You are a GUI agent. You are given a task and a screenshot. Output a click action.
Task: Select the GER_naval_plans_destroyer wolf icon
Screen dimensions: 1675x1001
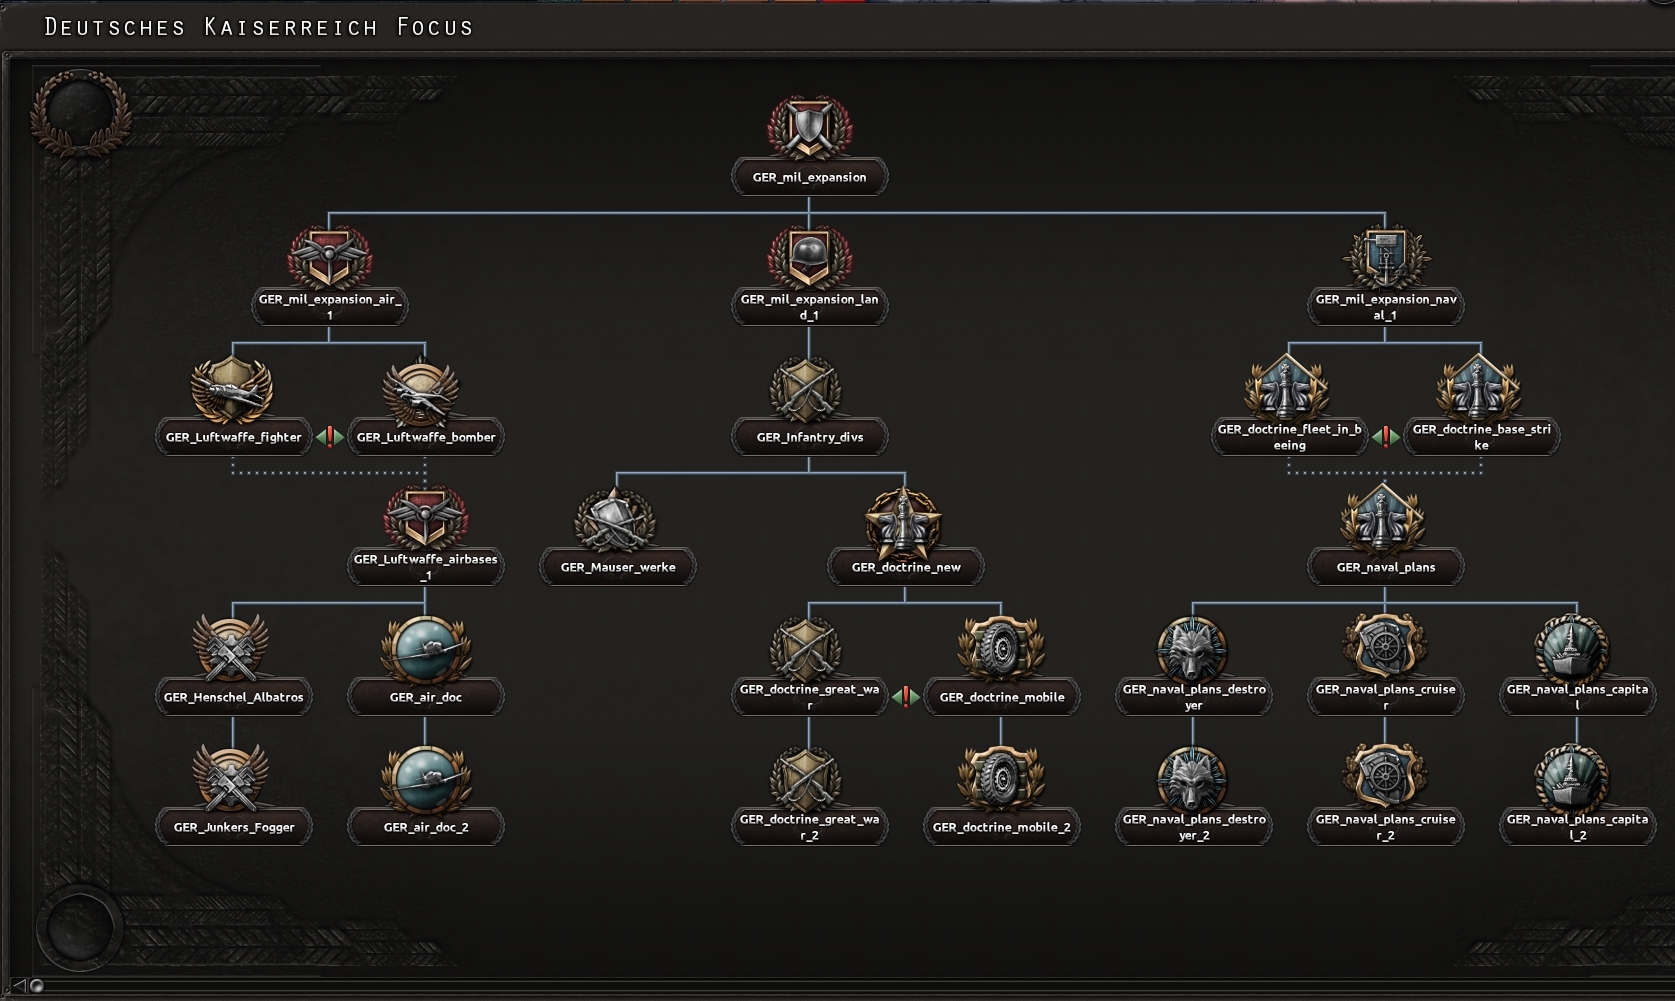1192,649
